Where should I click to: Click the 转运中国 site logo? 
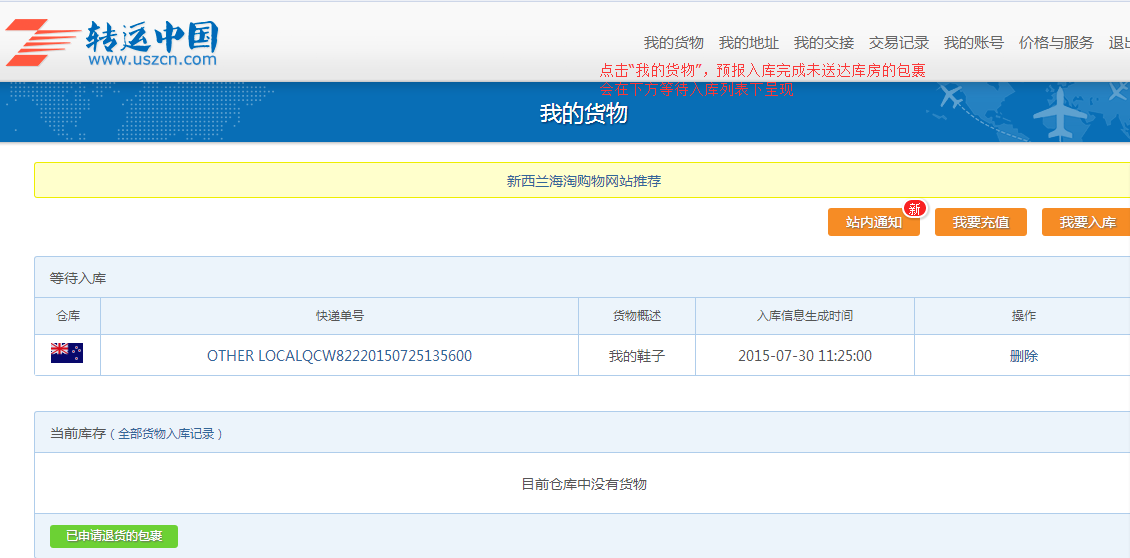tap(112, 43)
